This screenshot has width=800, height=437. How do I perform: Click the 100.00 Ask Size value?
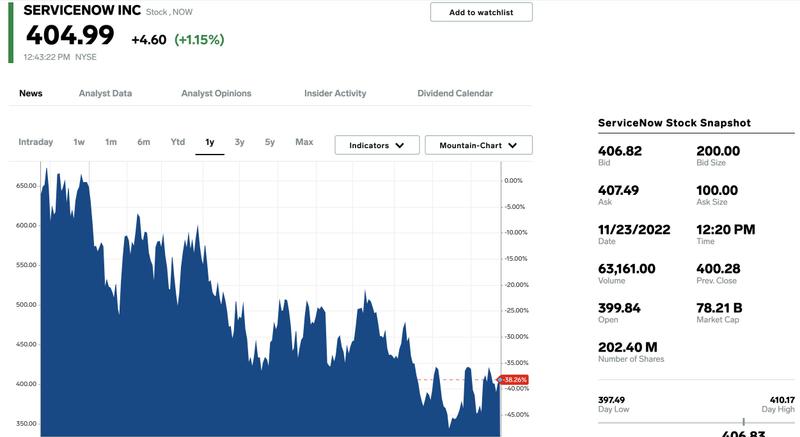717,190
